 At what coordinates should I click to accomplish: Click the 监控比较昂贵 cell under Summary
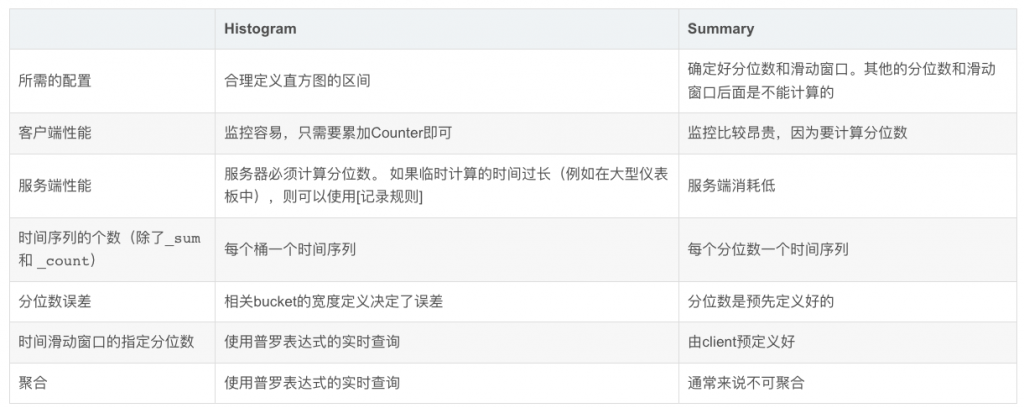click(x=797, y=133)
